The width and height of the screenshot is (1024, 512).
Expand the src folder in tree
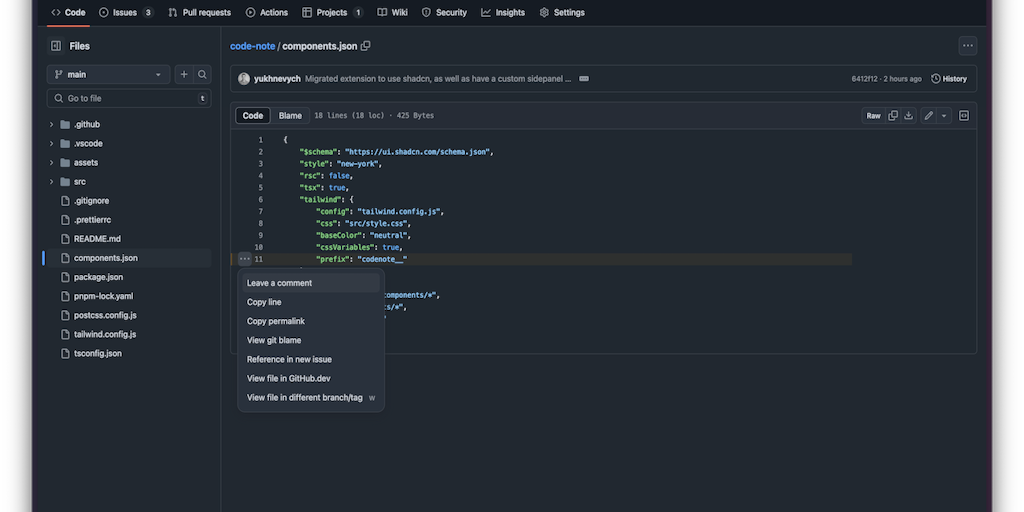coord(52,182)
